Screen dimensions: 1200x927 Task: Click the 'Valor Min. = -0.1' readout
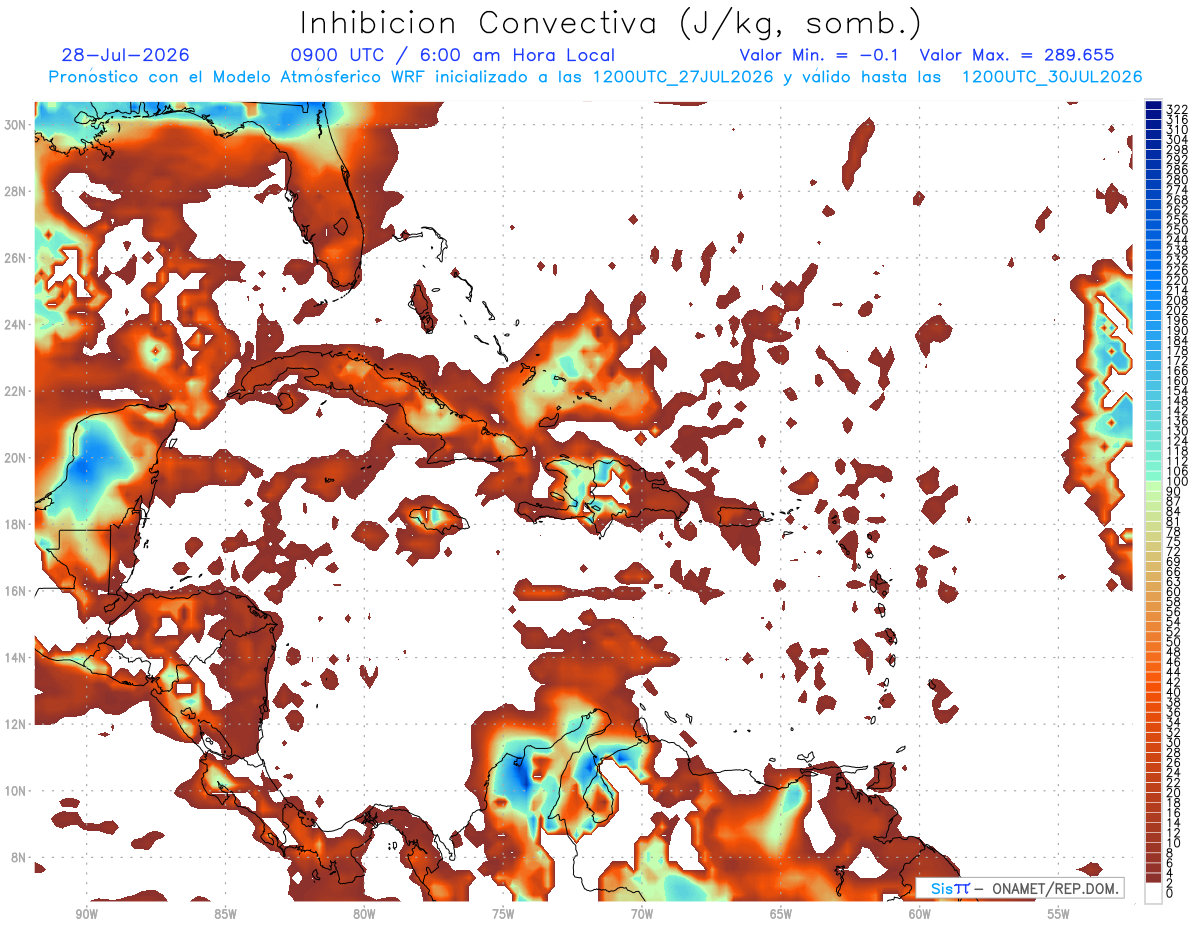tap(819, 55)
